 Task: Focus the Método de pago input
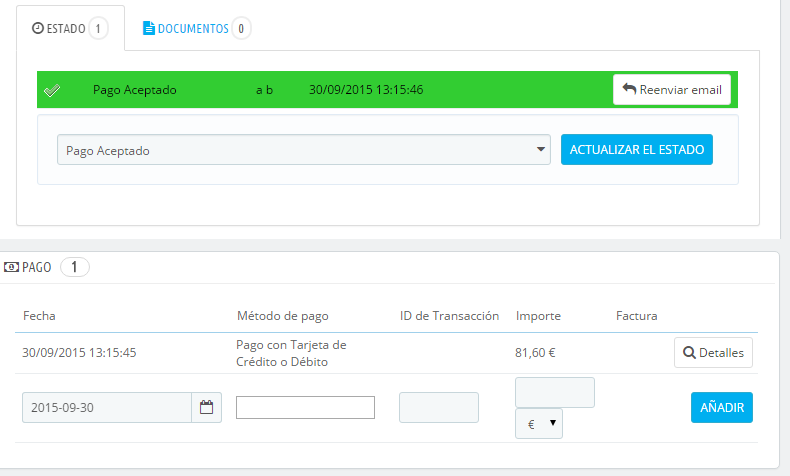[305, 407]
